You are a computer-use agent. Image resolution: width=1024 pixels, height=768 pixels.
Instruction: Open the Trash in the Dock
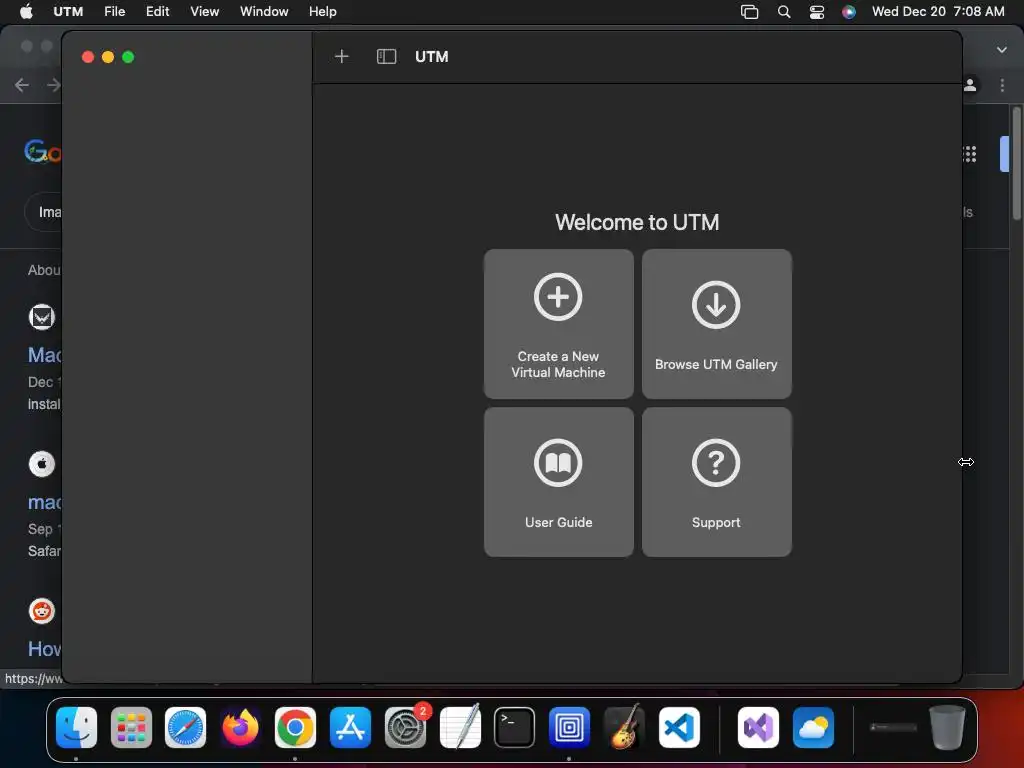tap(947, 727)
